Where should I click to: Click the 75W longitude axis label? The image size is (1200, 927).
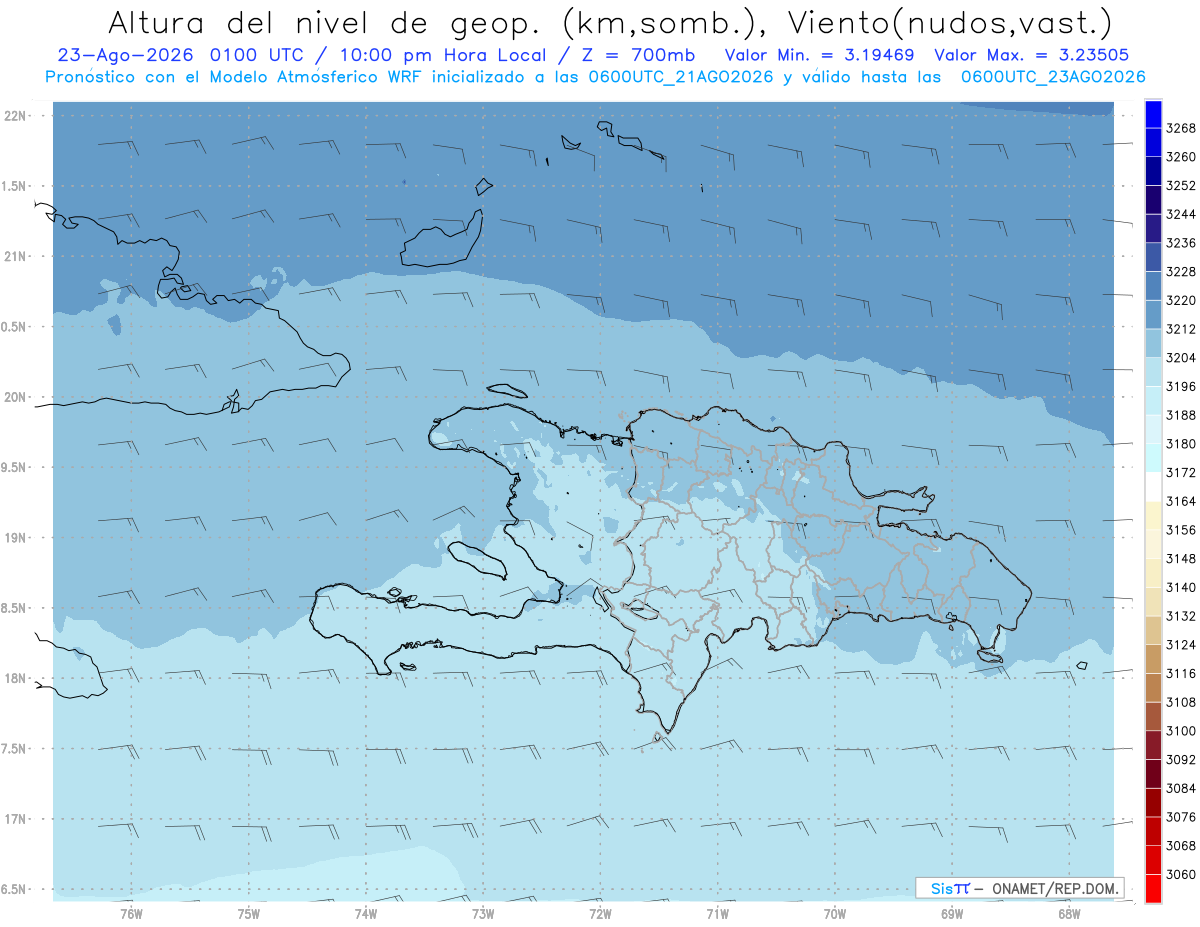coord(248,914)
